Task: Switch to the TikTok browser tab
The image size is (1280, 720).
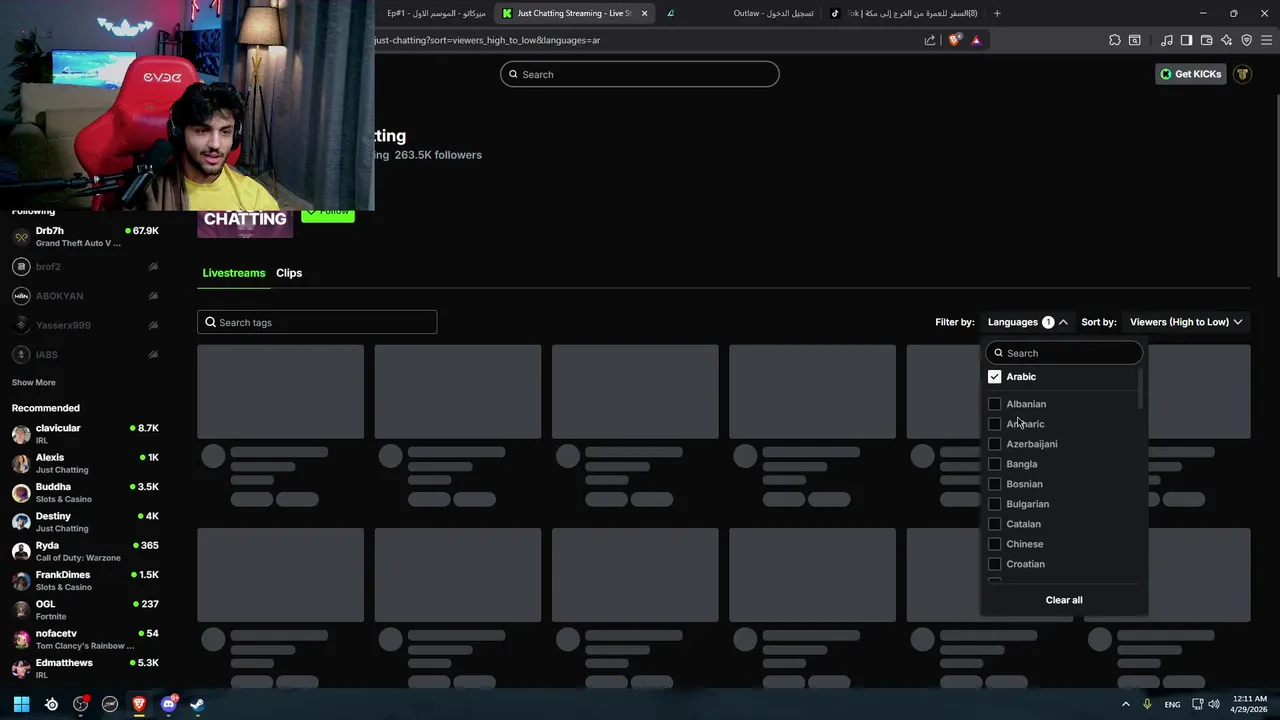Action: (905, 13)
